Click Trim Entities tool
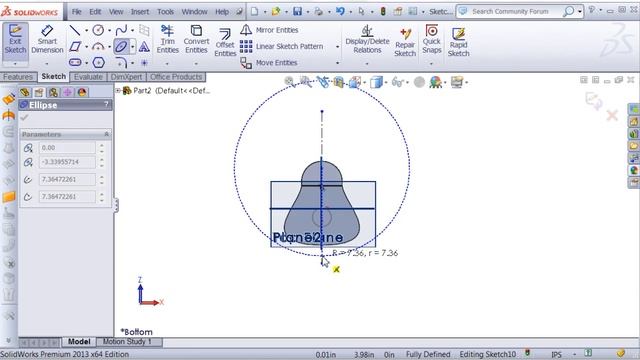640x360 pixels. point(167,39)
